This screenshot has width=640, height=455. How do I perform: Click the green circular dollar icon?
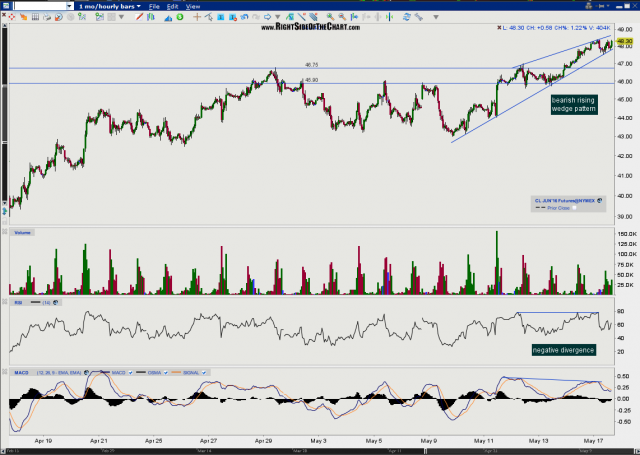[x=180, y=17]
